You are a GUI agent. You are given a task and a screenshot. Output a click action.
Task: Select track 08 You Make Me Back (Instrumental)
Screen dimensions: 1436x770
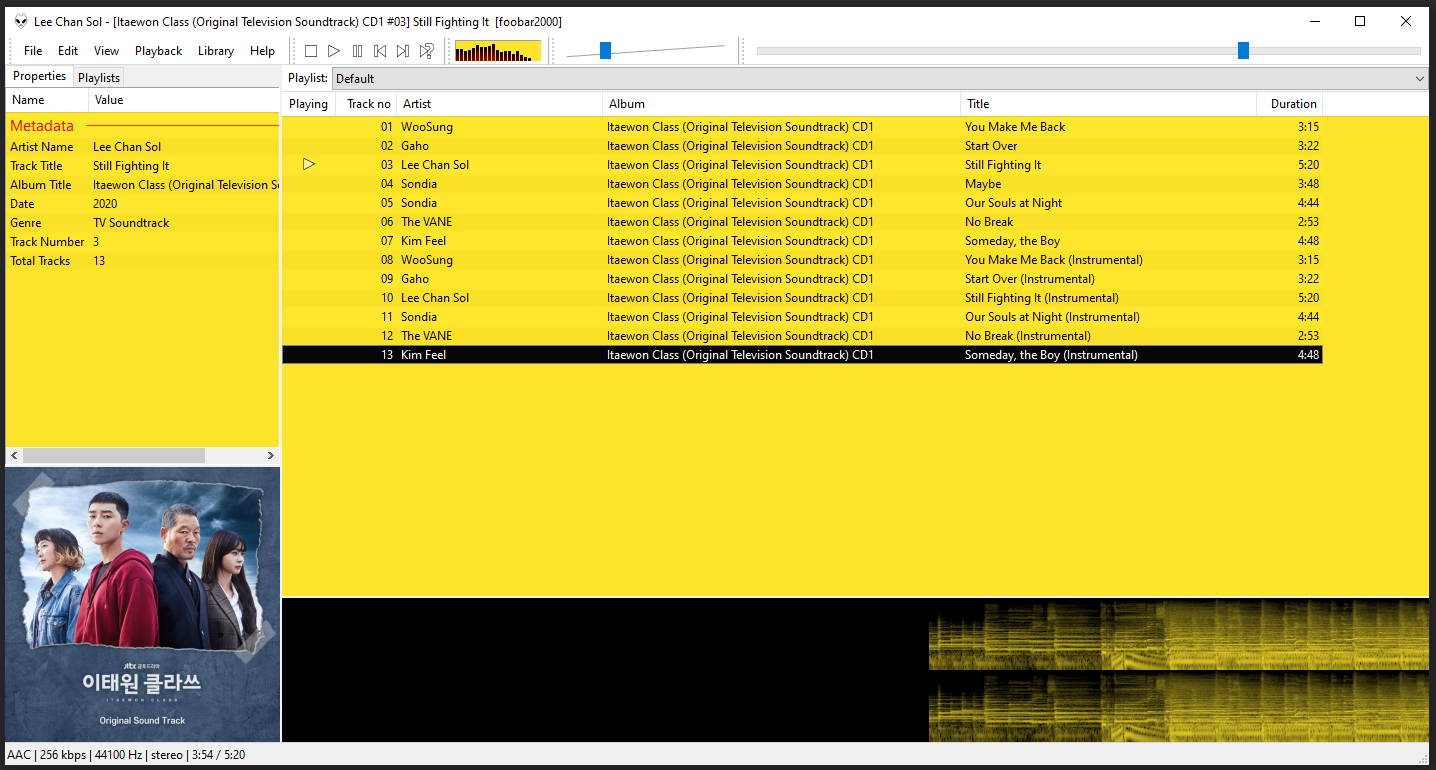(x=802, y=260)
